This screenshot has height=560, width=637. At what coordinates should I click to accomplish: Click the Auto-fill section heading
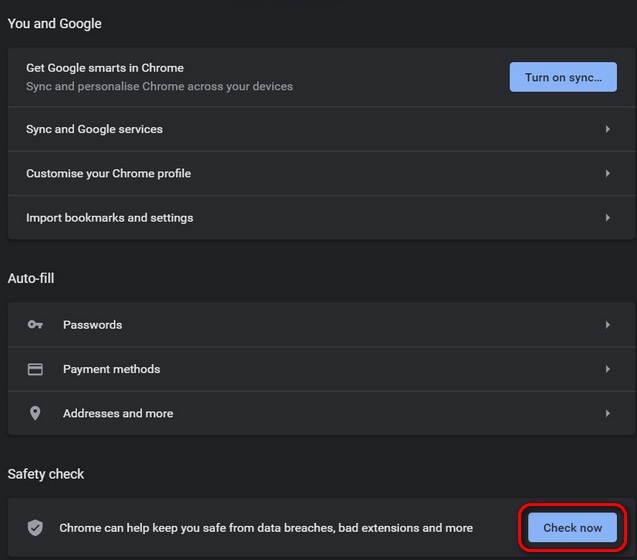pos(31,278)
